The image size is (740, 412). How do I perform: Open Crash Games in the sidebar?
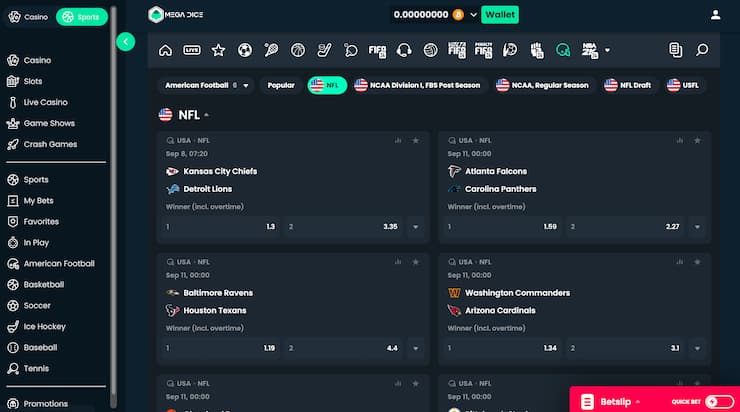click(x=42, y=144)
